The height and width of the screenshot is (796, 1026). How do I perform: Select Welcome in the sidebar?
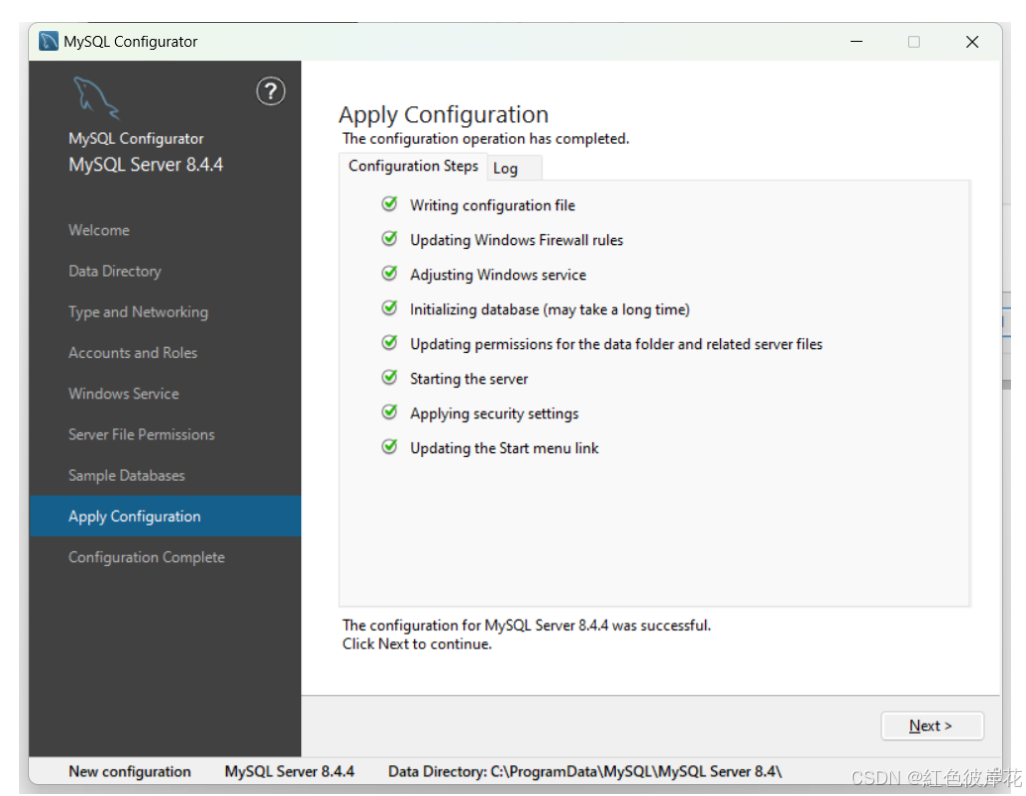tap(99, 230)
